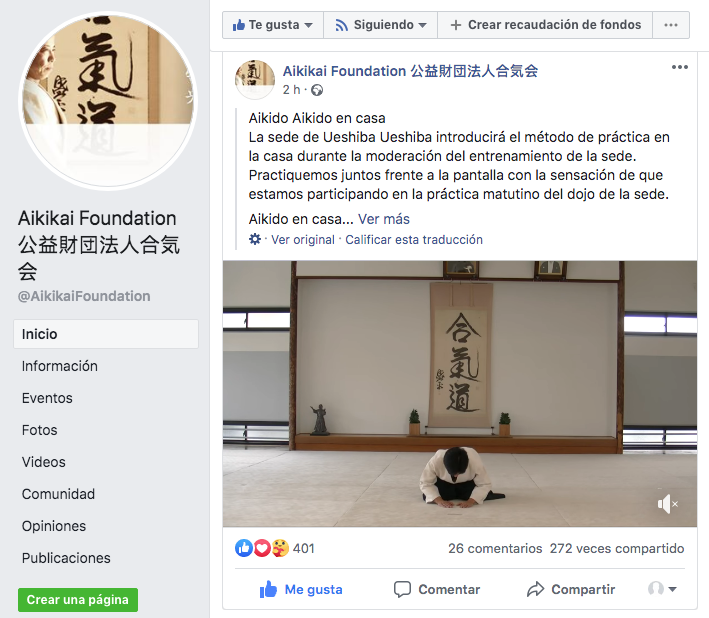Screen dimensions: 709x618
Task: Click the like reaction emoji icon
Action: (244, 548)
